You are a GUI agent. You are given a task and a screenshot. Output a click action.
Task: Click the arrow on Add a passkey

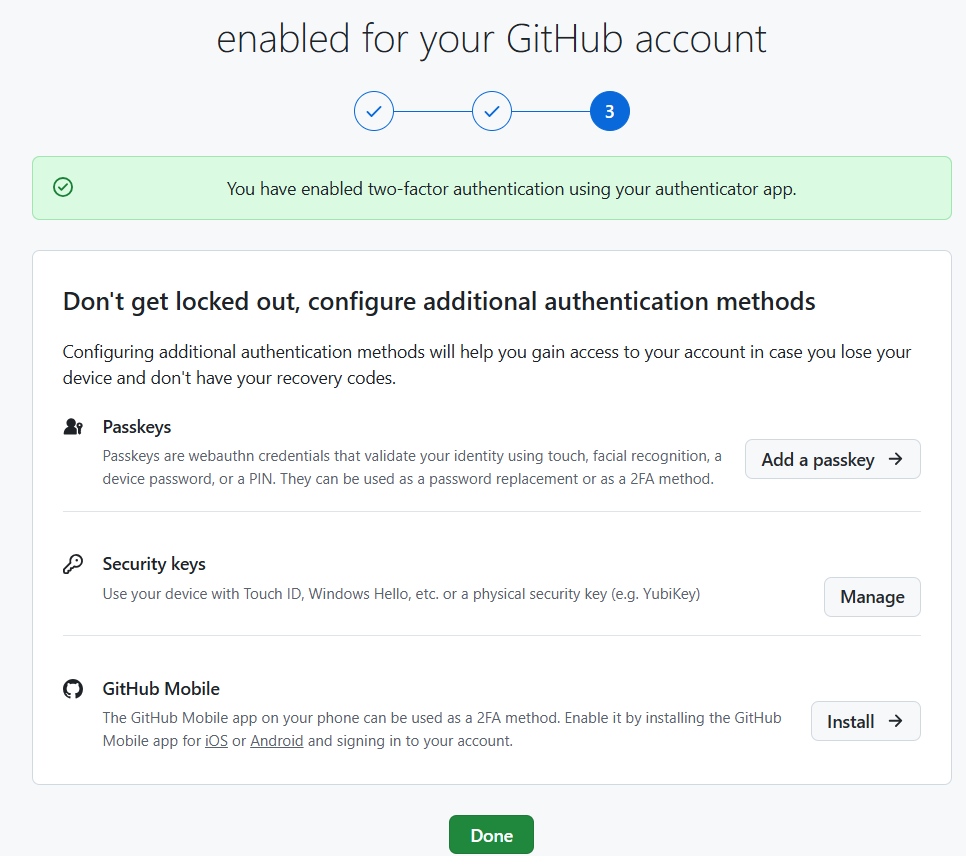point(896,459)
